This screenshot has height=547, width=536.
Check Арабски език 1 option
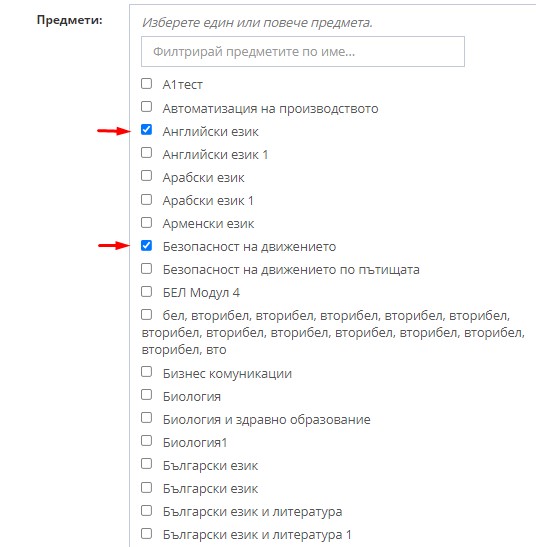(147, 200)
